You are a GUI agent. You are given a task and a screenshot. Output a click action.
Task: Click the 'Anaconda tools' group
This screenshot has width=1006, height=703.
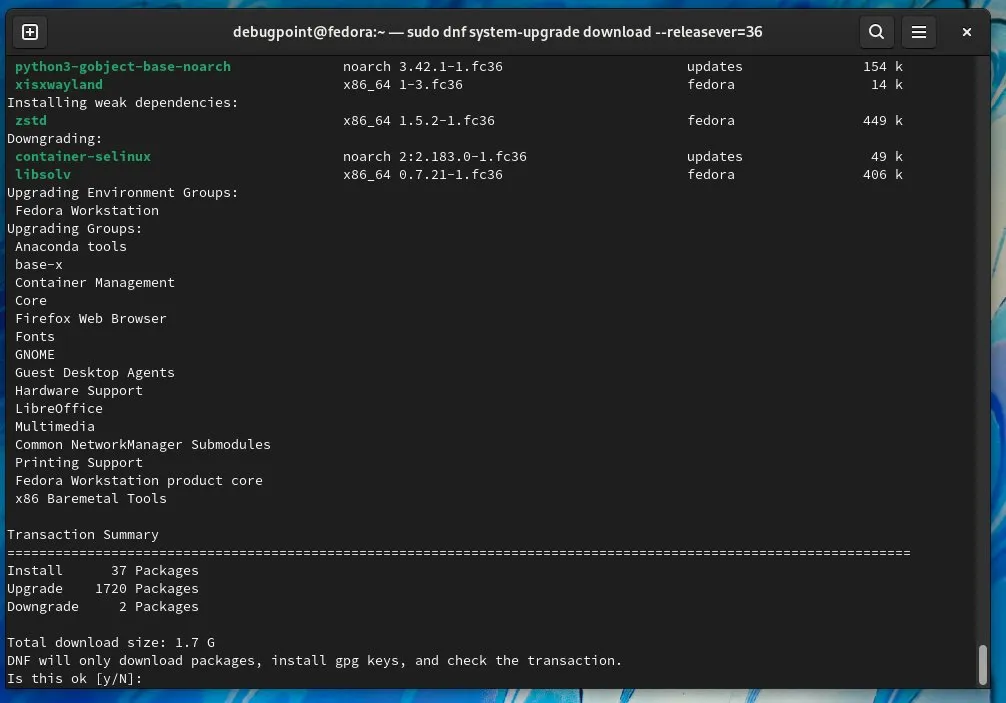(x=71, y=246)
